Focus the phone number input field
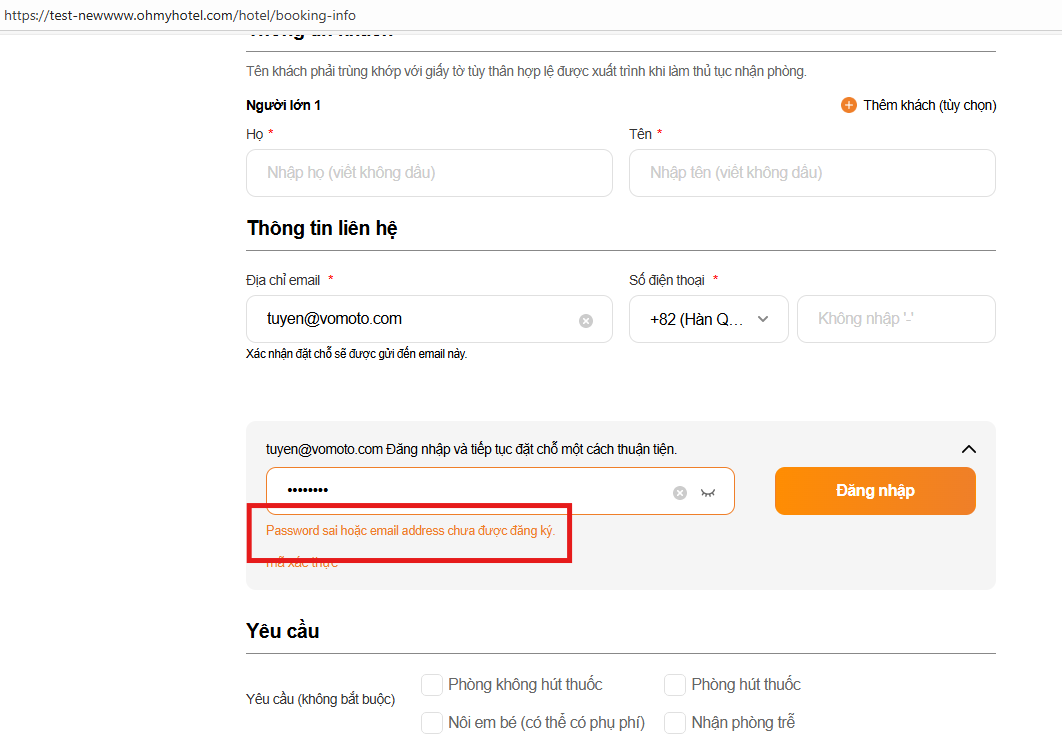This screenshot has height=738, width=1062. (895, 319)
